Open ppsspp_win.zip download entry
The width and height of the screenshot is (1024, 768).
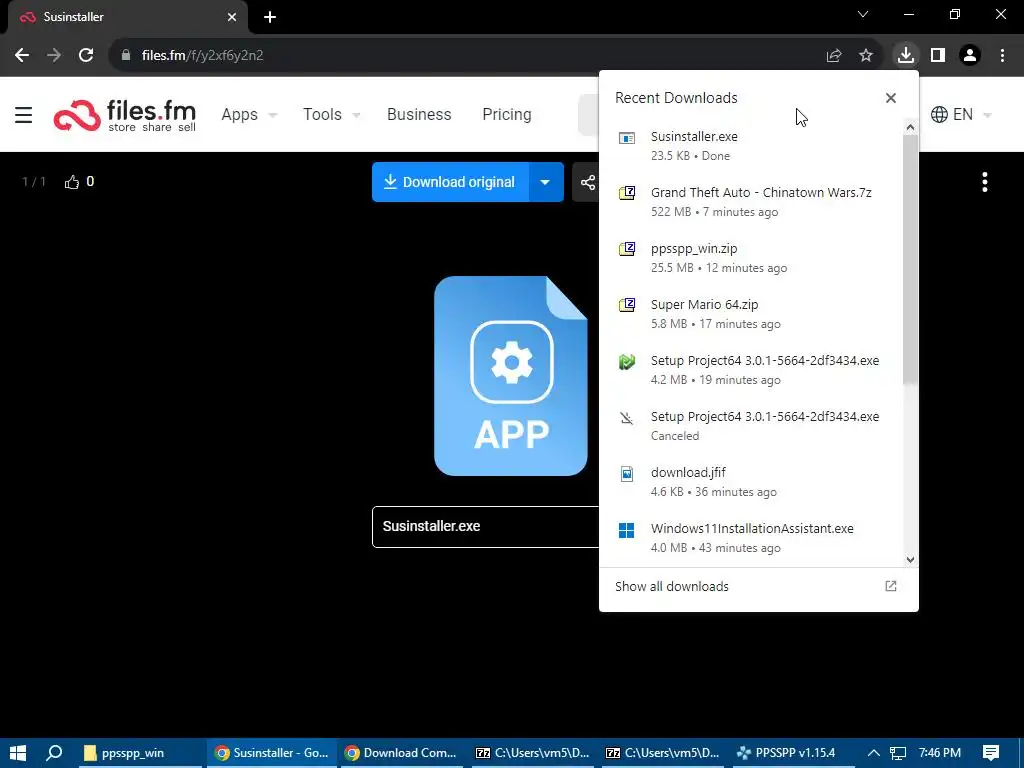coord(751,258)
